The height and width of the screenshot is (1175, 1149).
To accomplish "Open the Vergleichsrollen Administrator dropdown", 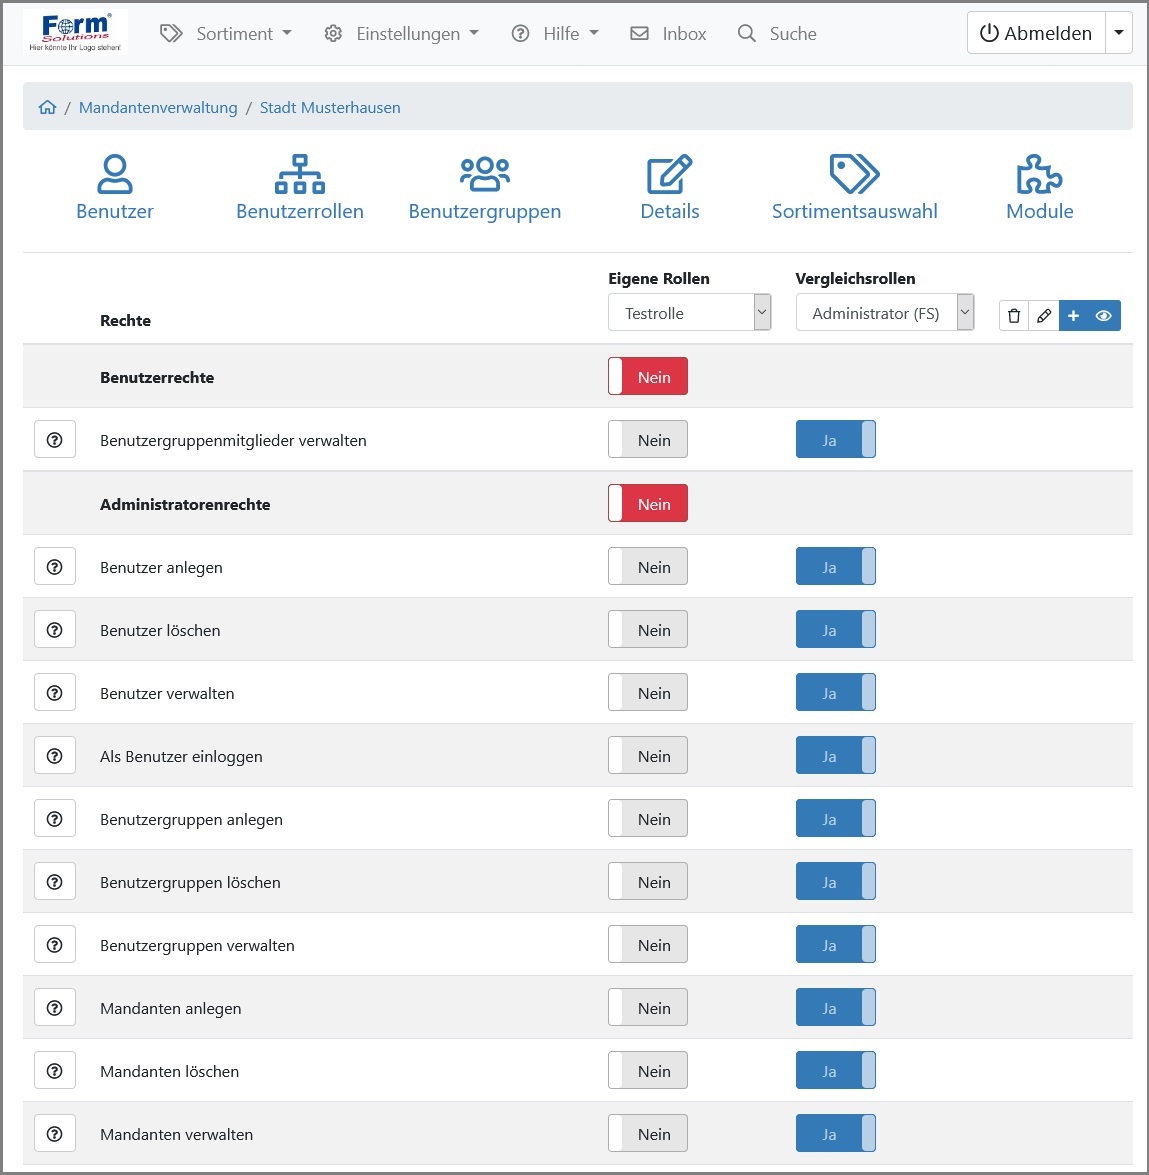I will (884, 313).
